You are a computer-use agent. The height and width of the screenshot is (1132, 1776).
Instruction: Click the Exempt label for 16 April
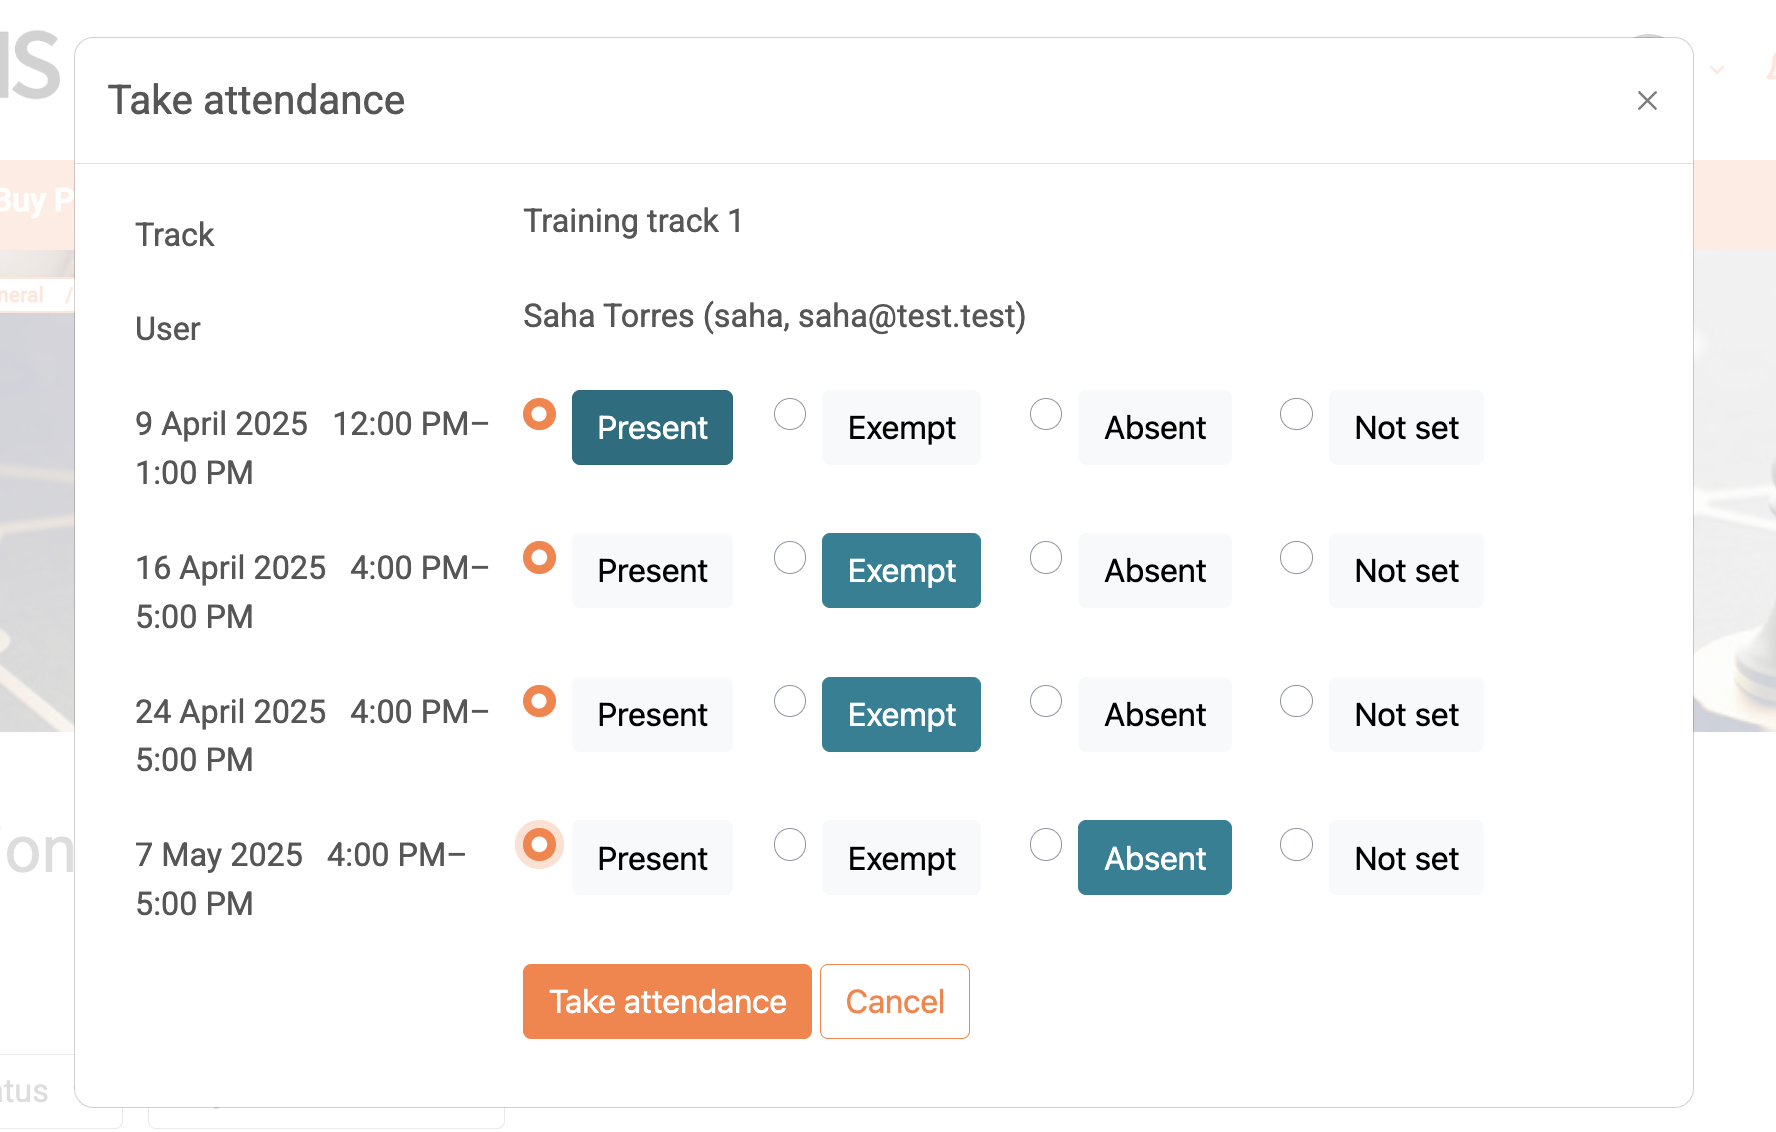pos(901,570)
